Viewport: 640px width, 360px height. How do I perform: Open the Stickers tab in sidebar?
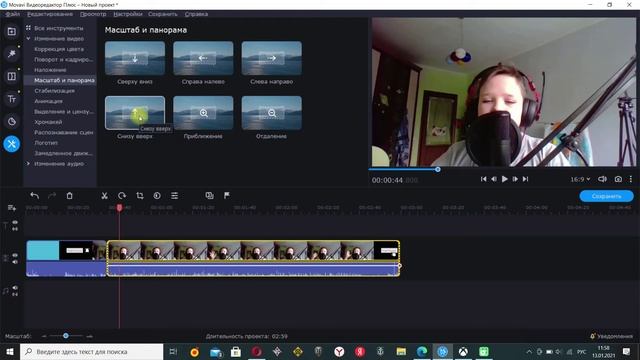11,121
